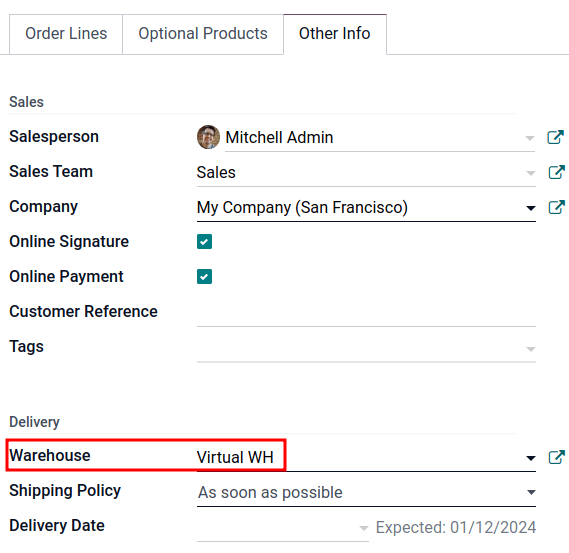Click the Salesperson label
The height and width of the screenshot is (553, 569).
[x=54, y=137]
